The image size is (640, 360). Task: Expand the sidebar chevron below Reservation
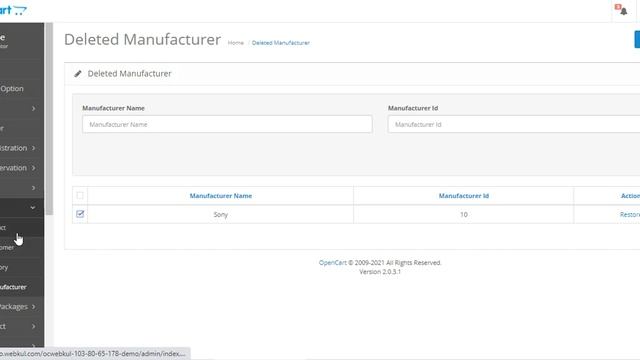pos(33,188)
